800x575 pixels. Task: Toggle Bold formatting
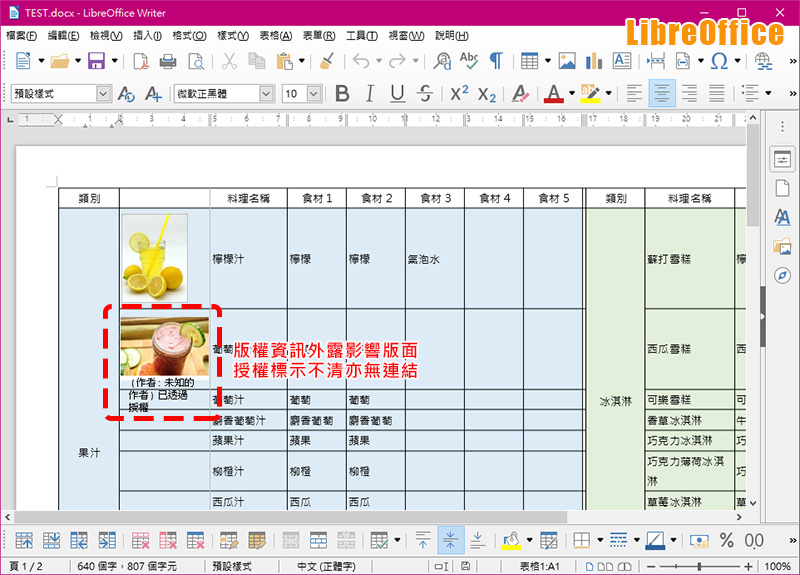click(x=342, y=94)
